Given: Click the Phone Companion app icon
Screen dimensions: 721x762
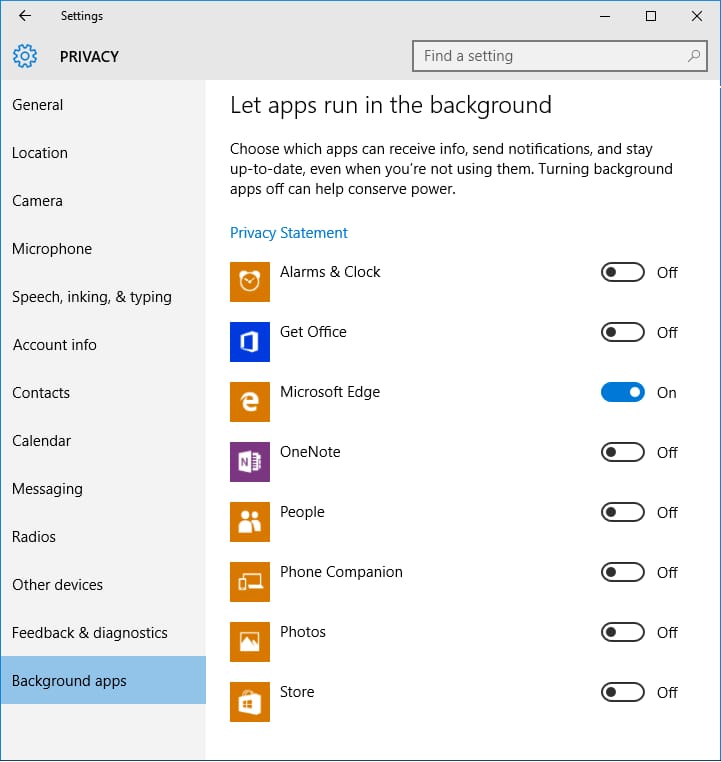Looking at the screenshot, I should (250, 582).
